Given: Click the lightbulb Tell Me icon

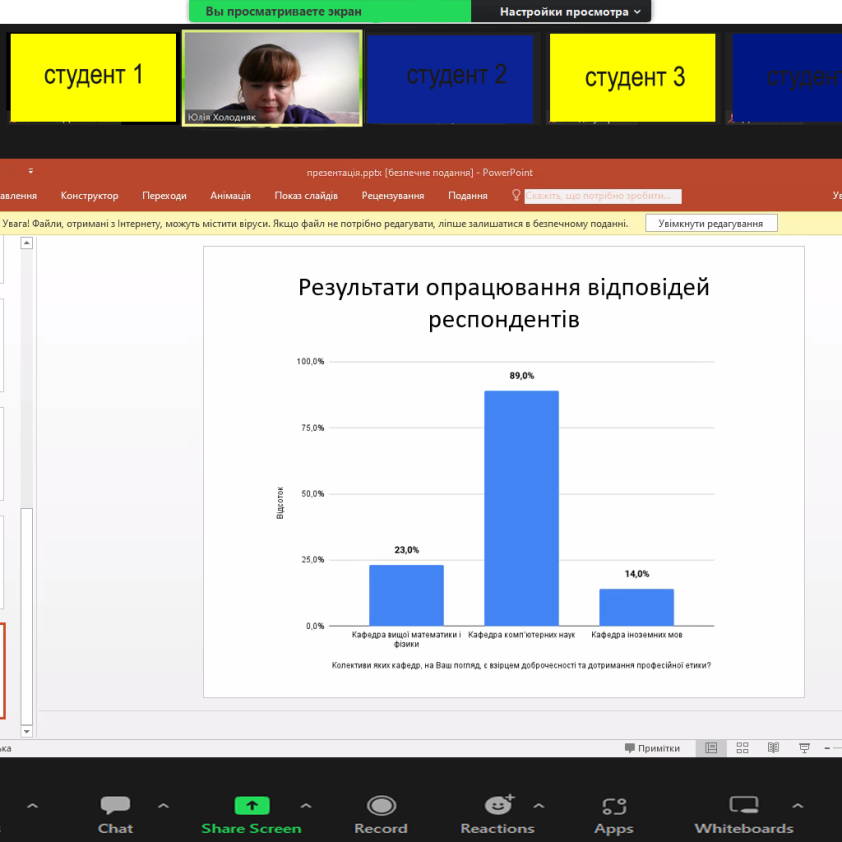Looking at the screenshot, I should click(x=516, y=195).
